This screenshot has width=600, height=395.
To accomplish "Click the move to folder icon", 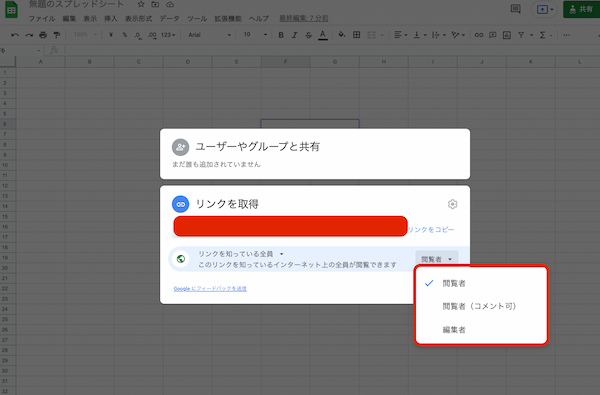I will [155, 4].
